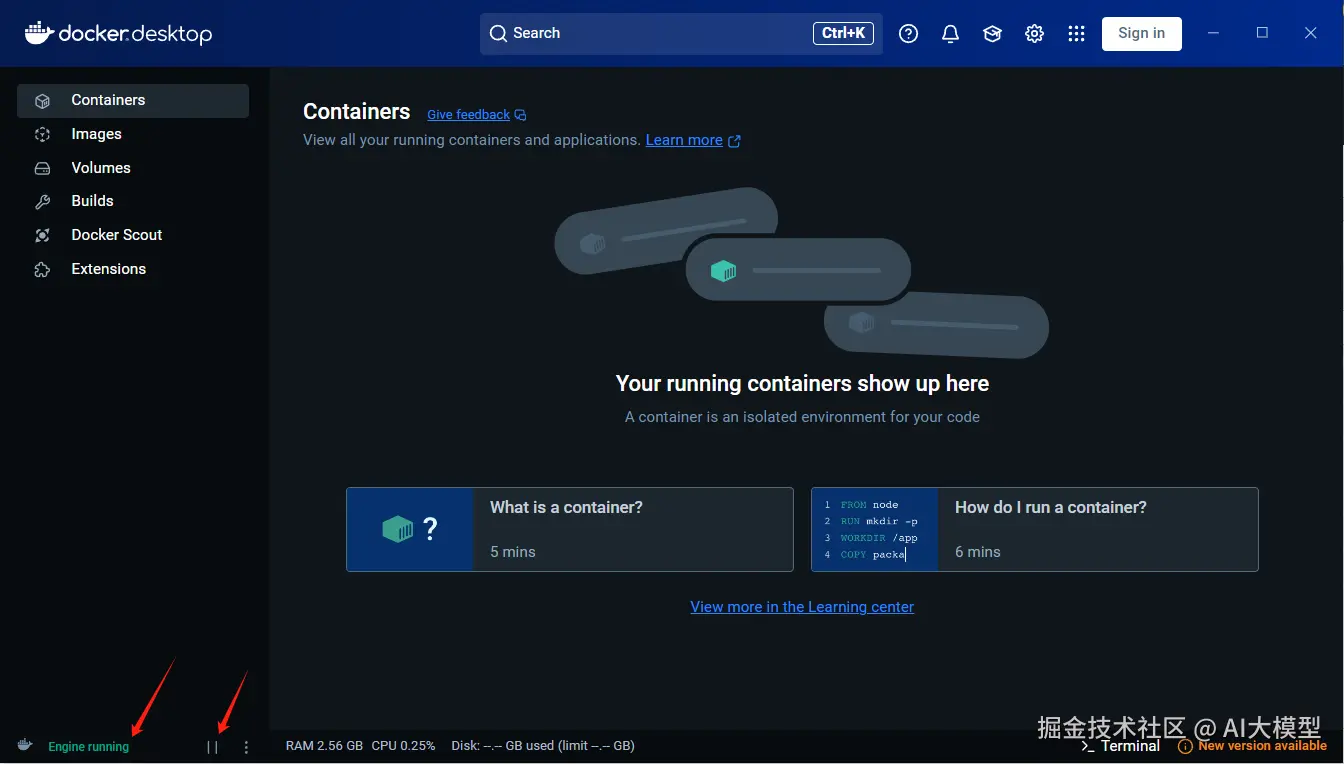Click the Engine running status text
The image size is (1344, 764).
pyautogui.click(x=89, y=747)
